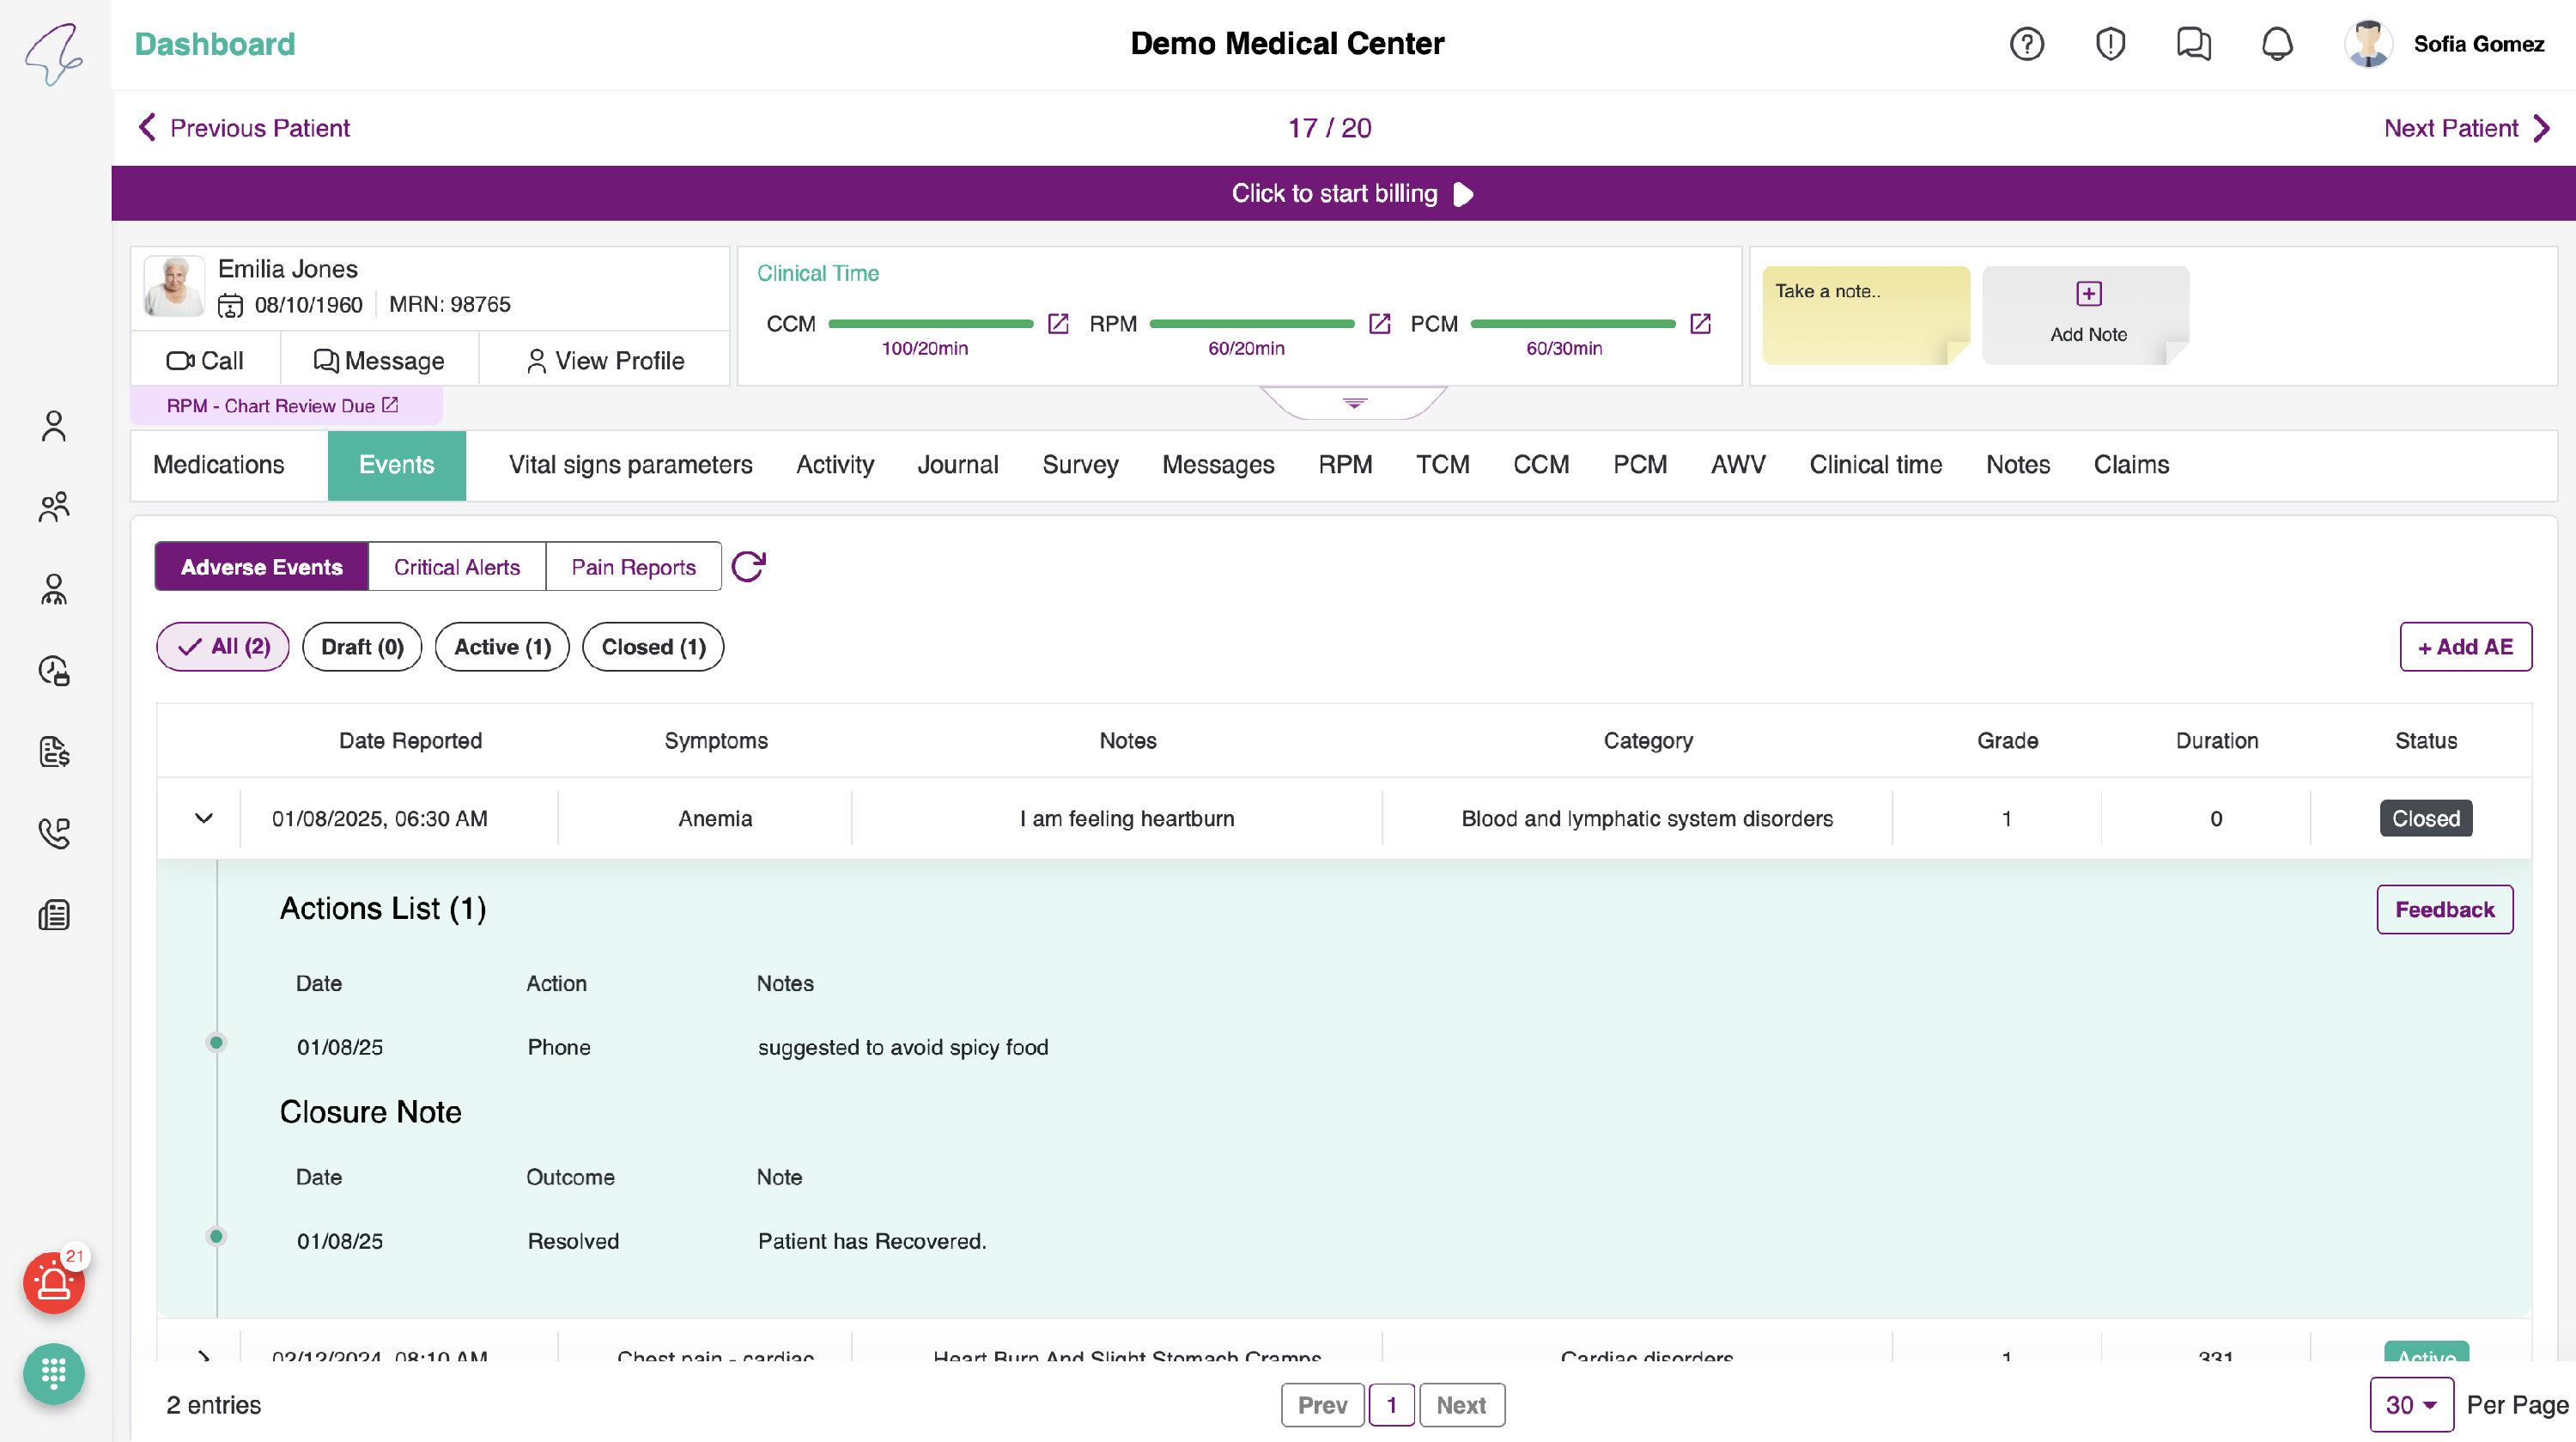Click the + Add AE button

(2465, 647)
